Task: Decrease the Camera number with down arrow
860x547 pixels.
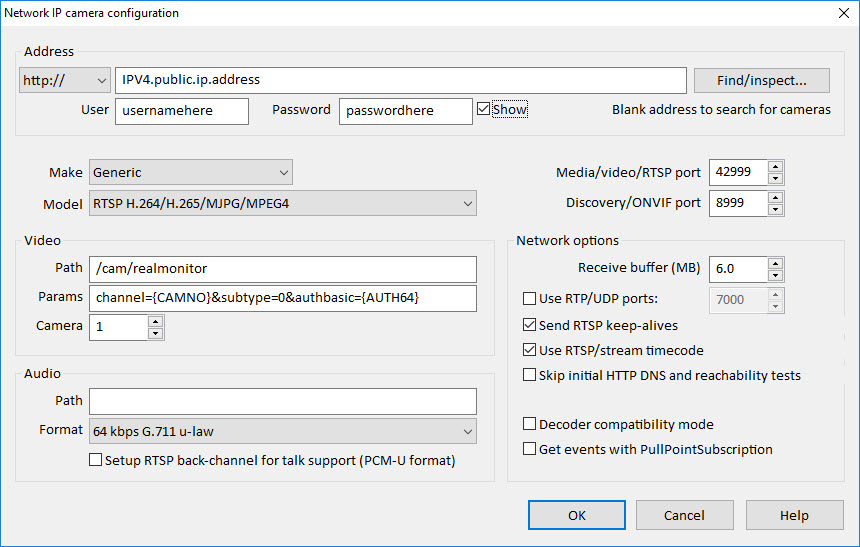Action: (x=156, y=333)
